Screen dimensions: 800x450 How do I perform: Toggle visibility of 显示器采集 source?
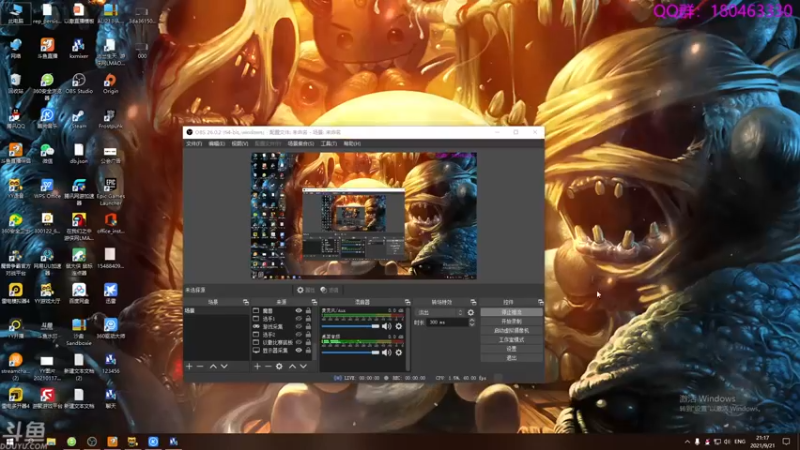tap(299, 351)
